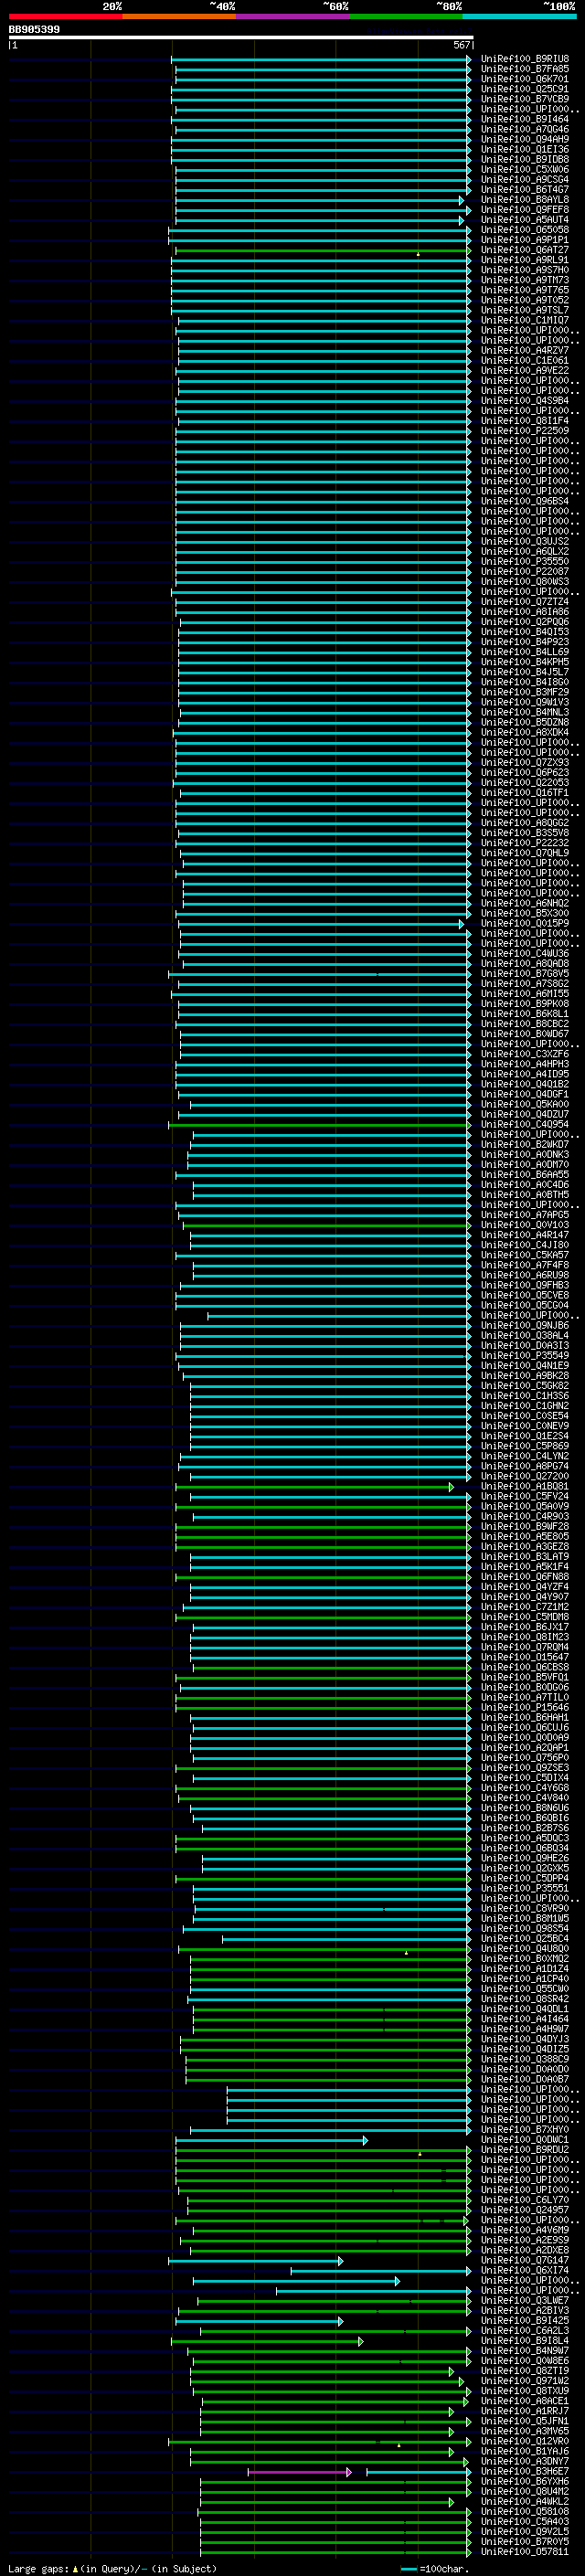This screenshot has height=2576, width=585.
Task: Click hit label UniRef100_C5XW06
Action: point(524,169)
